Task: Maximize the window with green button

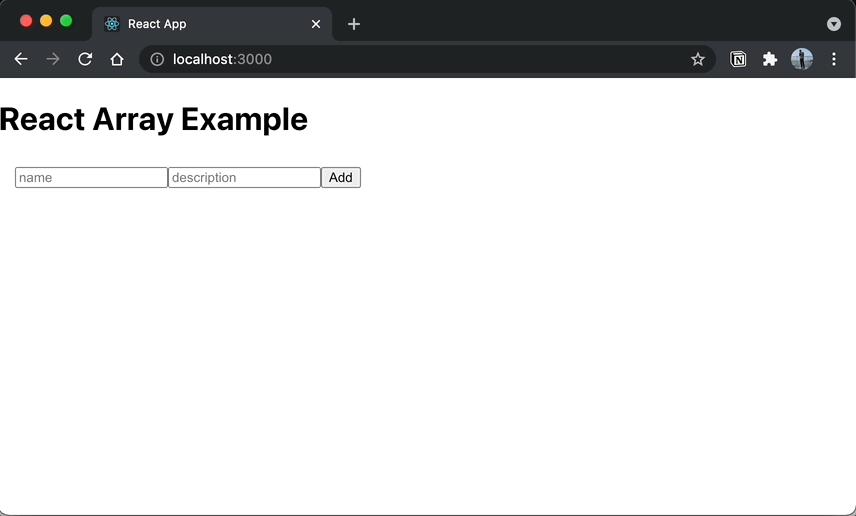Action: click(66, 21)
